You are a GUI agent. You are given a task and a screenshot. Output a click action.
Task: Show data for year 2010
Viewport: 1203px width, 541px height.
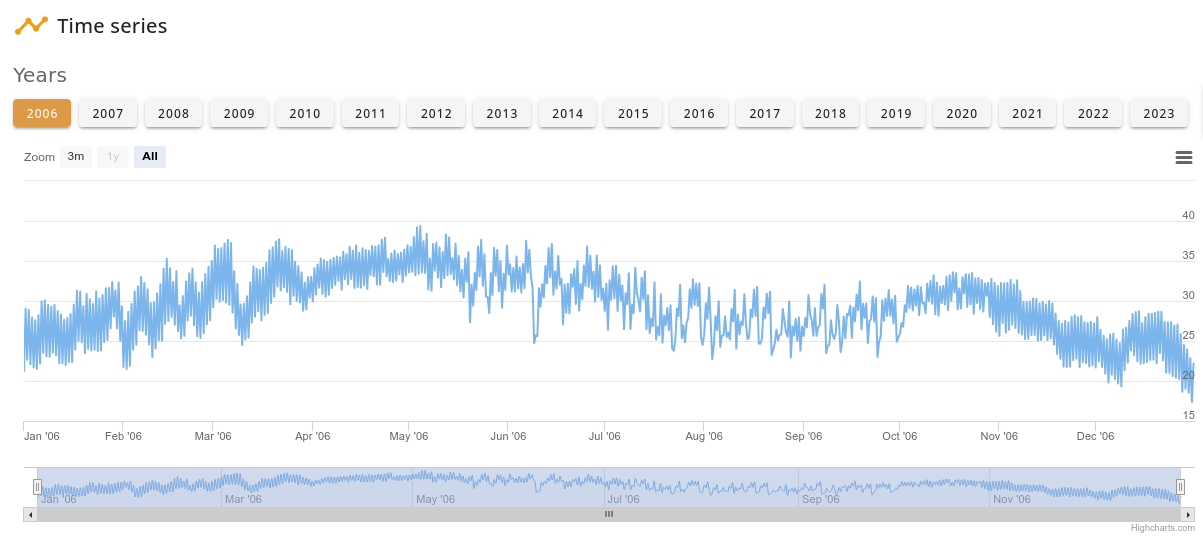(305, 113)
